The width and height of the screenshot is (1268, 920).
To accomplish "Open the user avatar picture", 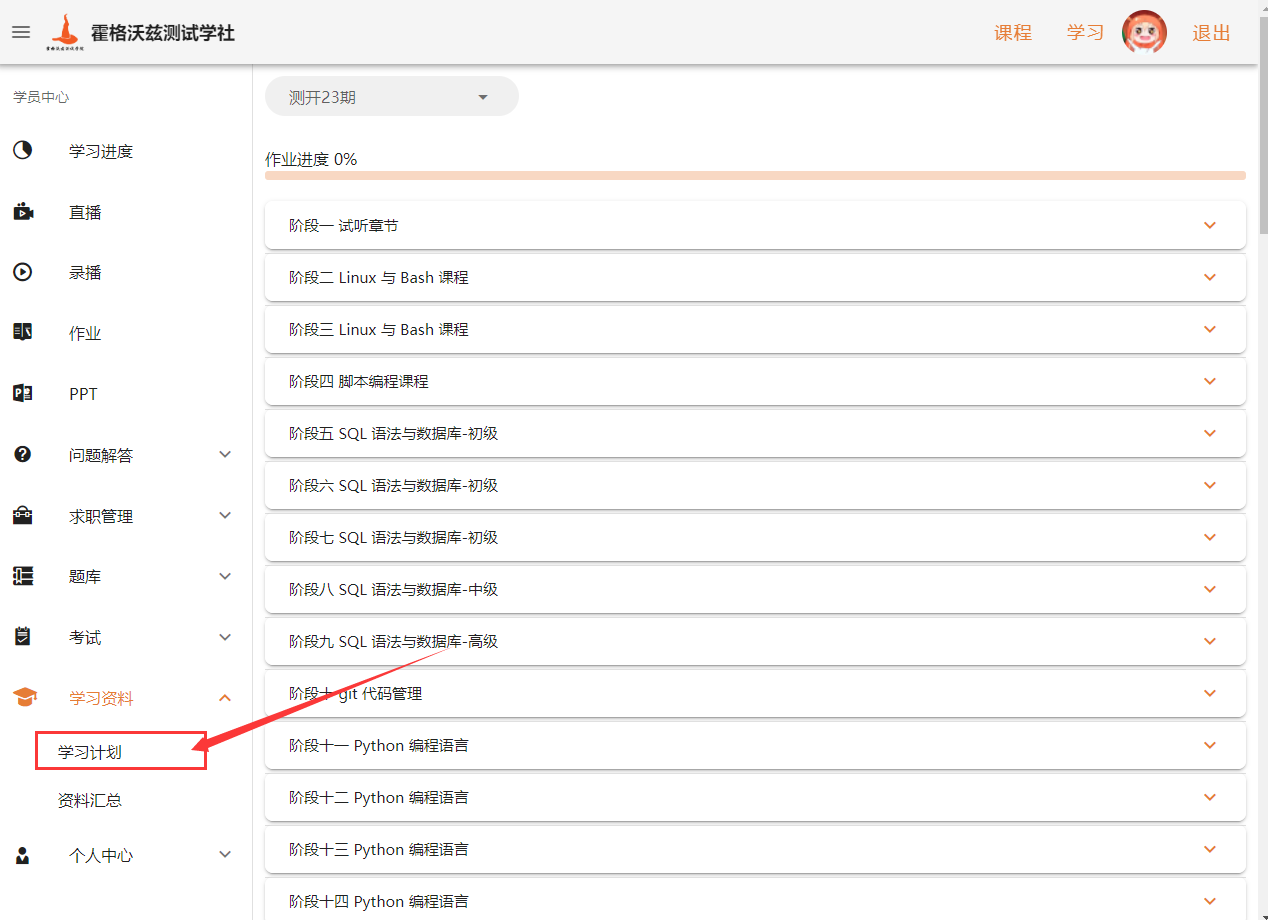I will point(1144,33).
